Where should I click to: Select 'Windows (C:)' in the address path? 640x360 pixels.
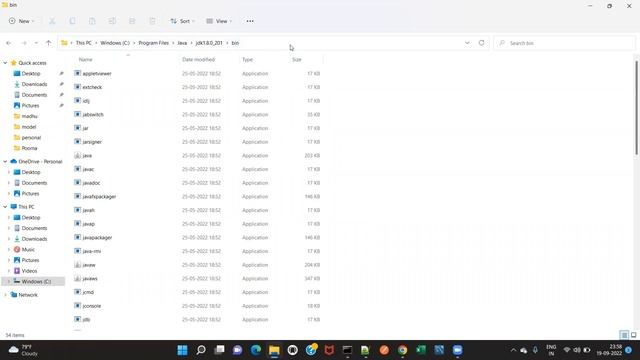click(x=115, y=43)
